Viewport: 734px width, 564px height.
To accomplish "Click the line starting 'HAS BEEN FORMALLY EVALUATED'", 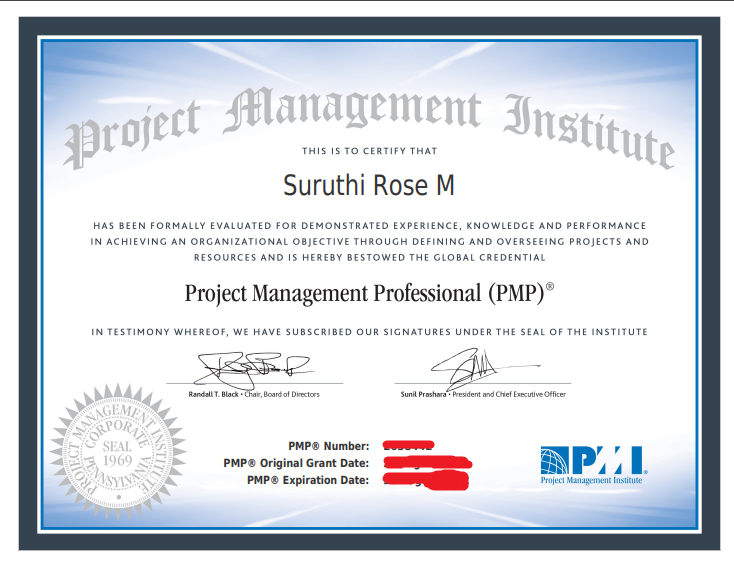I will (x=369, y=226).
